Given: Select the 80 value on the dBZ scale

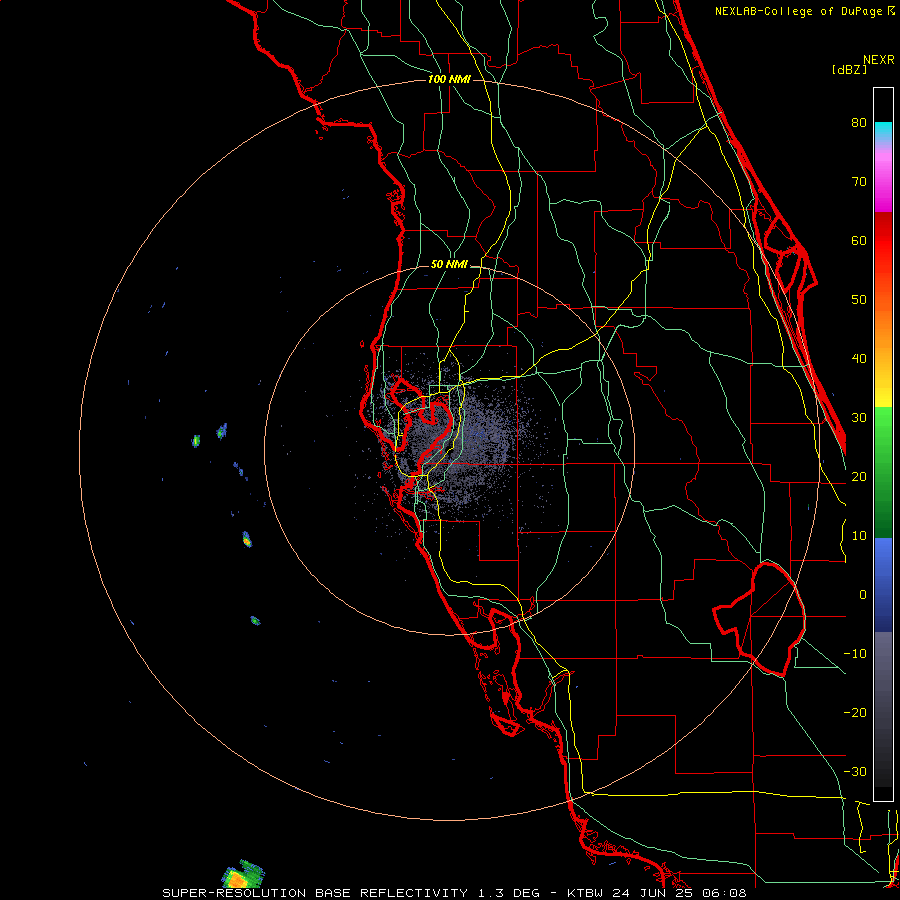Looking at the screenshot, I should (859, 123).
